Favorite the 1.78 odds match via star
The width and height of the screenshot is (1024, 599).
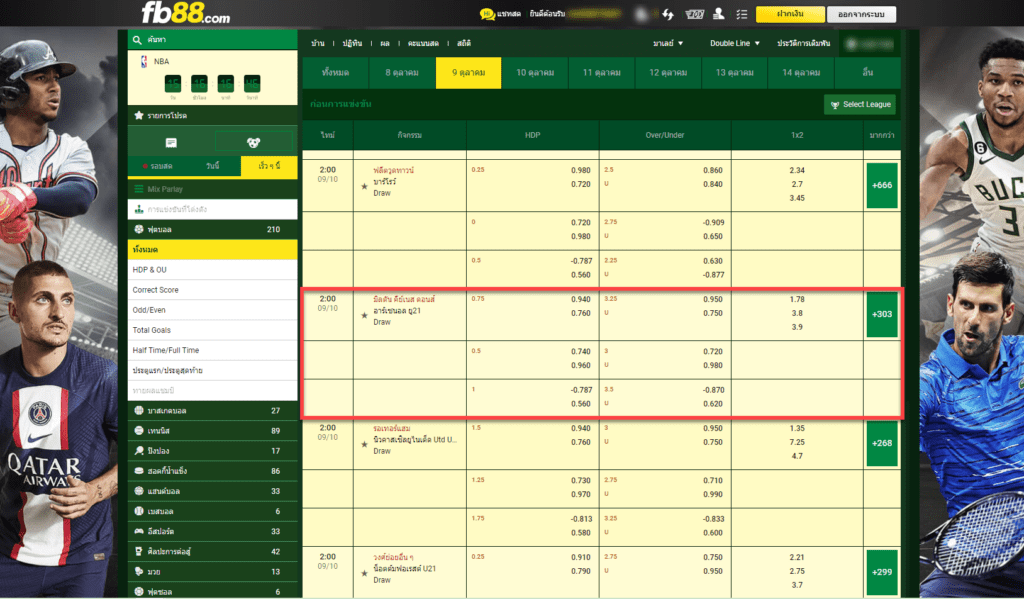[x=364, y=316]
